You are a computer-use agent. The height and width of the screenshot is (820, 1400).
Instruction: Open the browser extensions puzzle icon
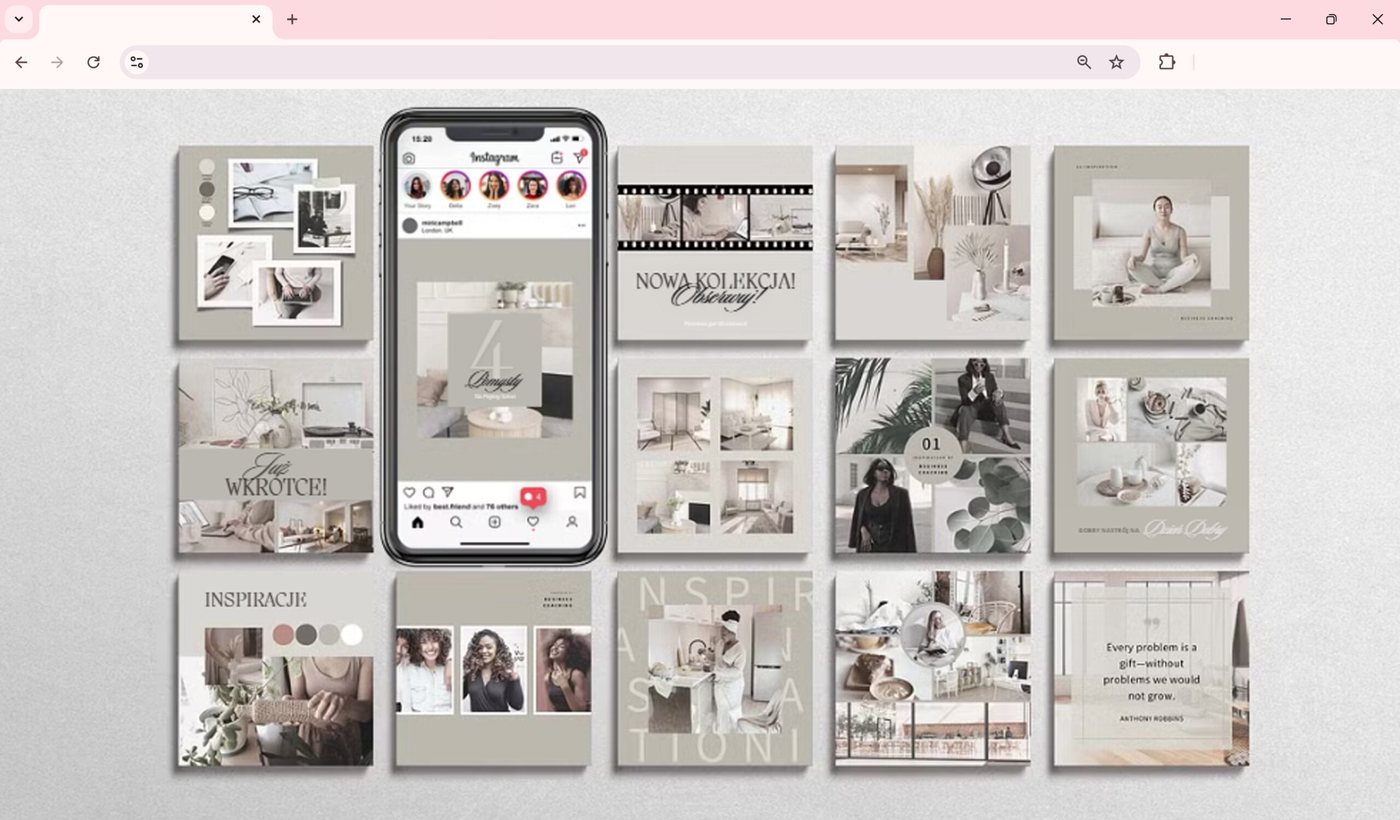coord(1167,62)
